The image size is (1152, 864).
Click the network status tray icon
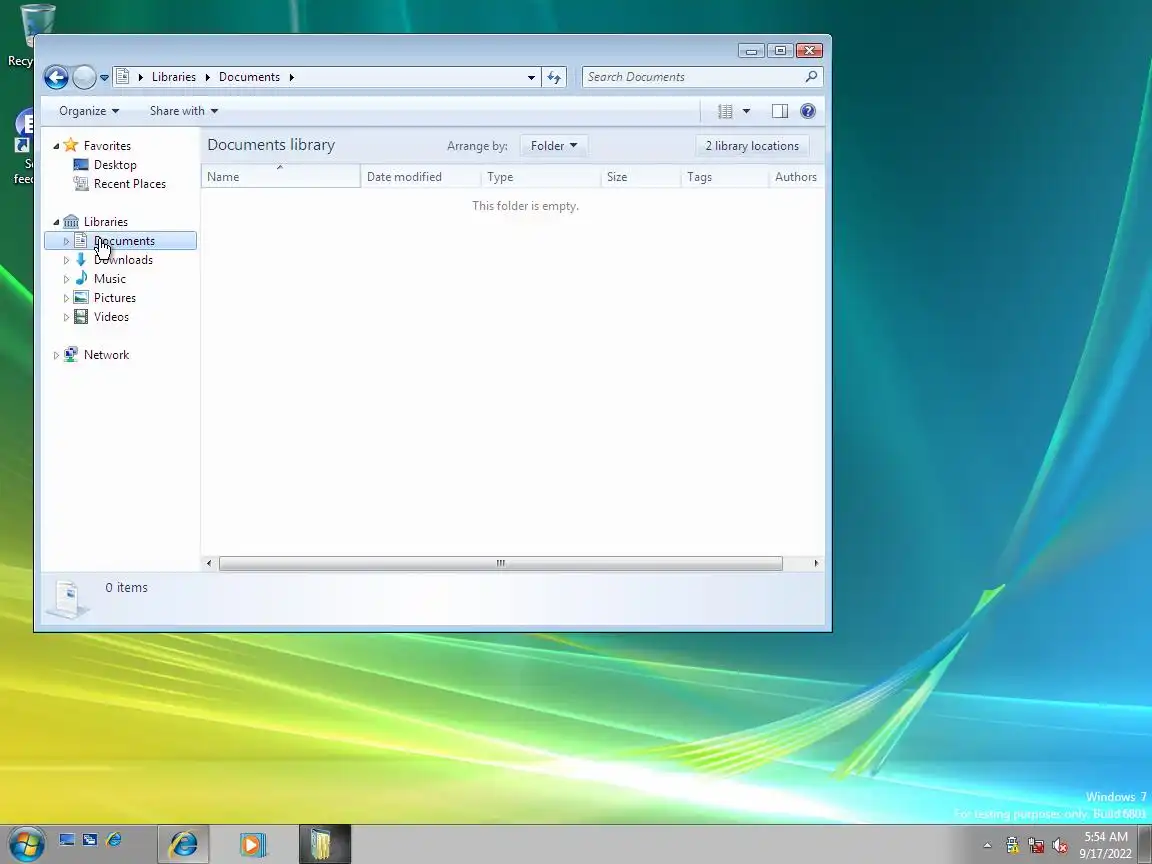1036,846
